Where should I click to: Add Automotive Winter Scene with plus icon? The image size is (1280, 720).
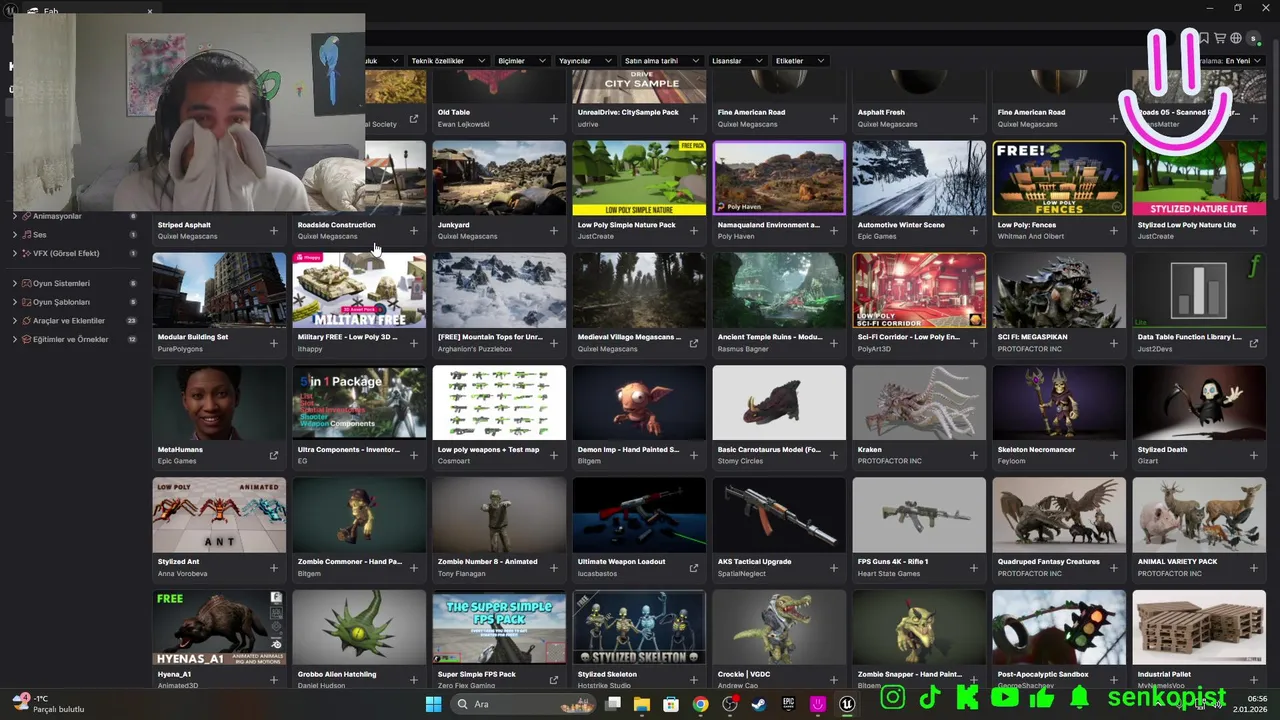pos(974,231)
